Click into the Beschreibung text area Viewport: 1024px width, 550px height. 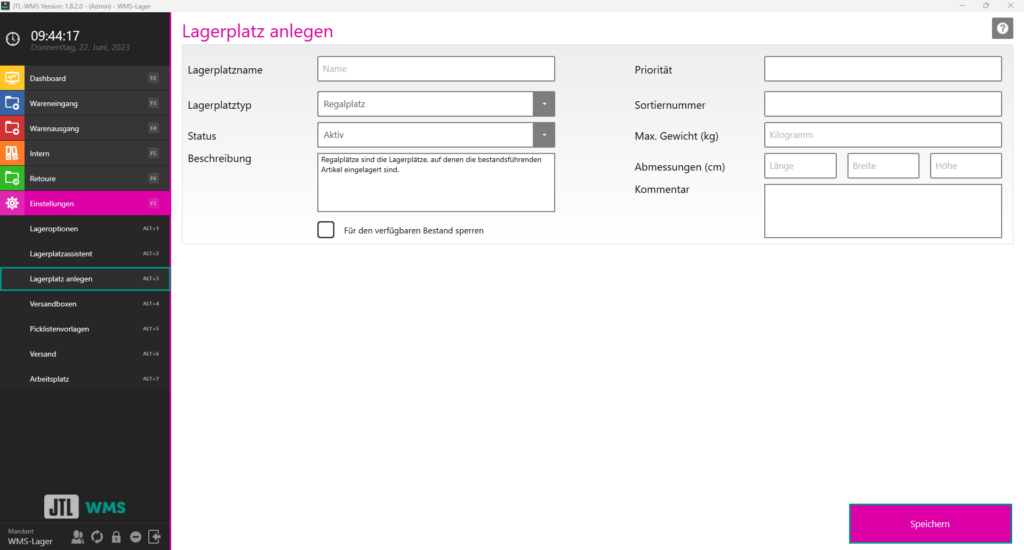[x=436, y=182]
